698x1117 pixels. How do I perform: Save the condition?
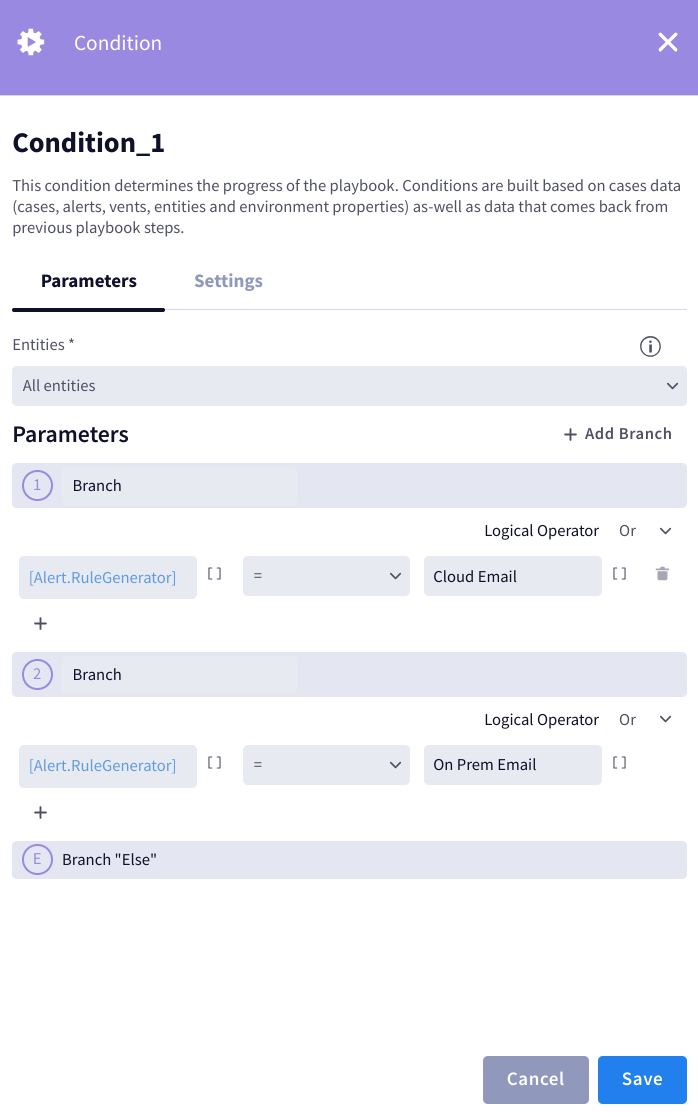(x=642, y=1079)
